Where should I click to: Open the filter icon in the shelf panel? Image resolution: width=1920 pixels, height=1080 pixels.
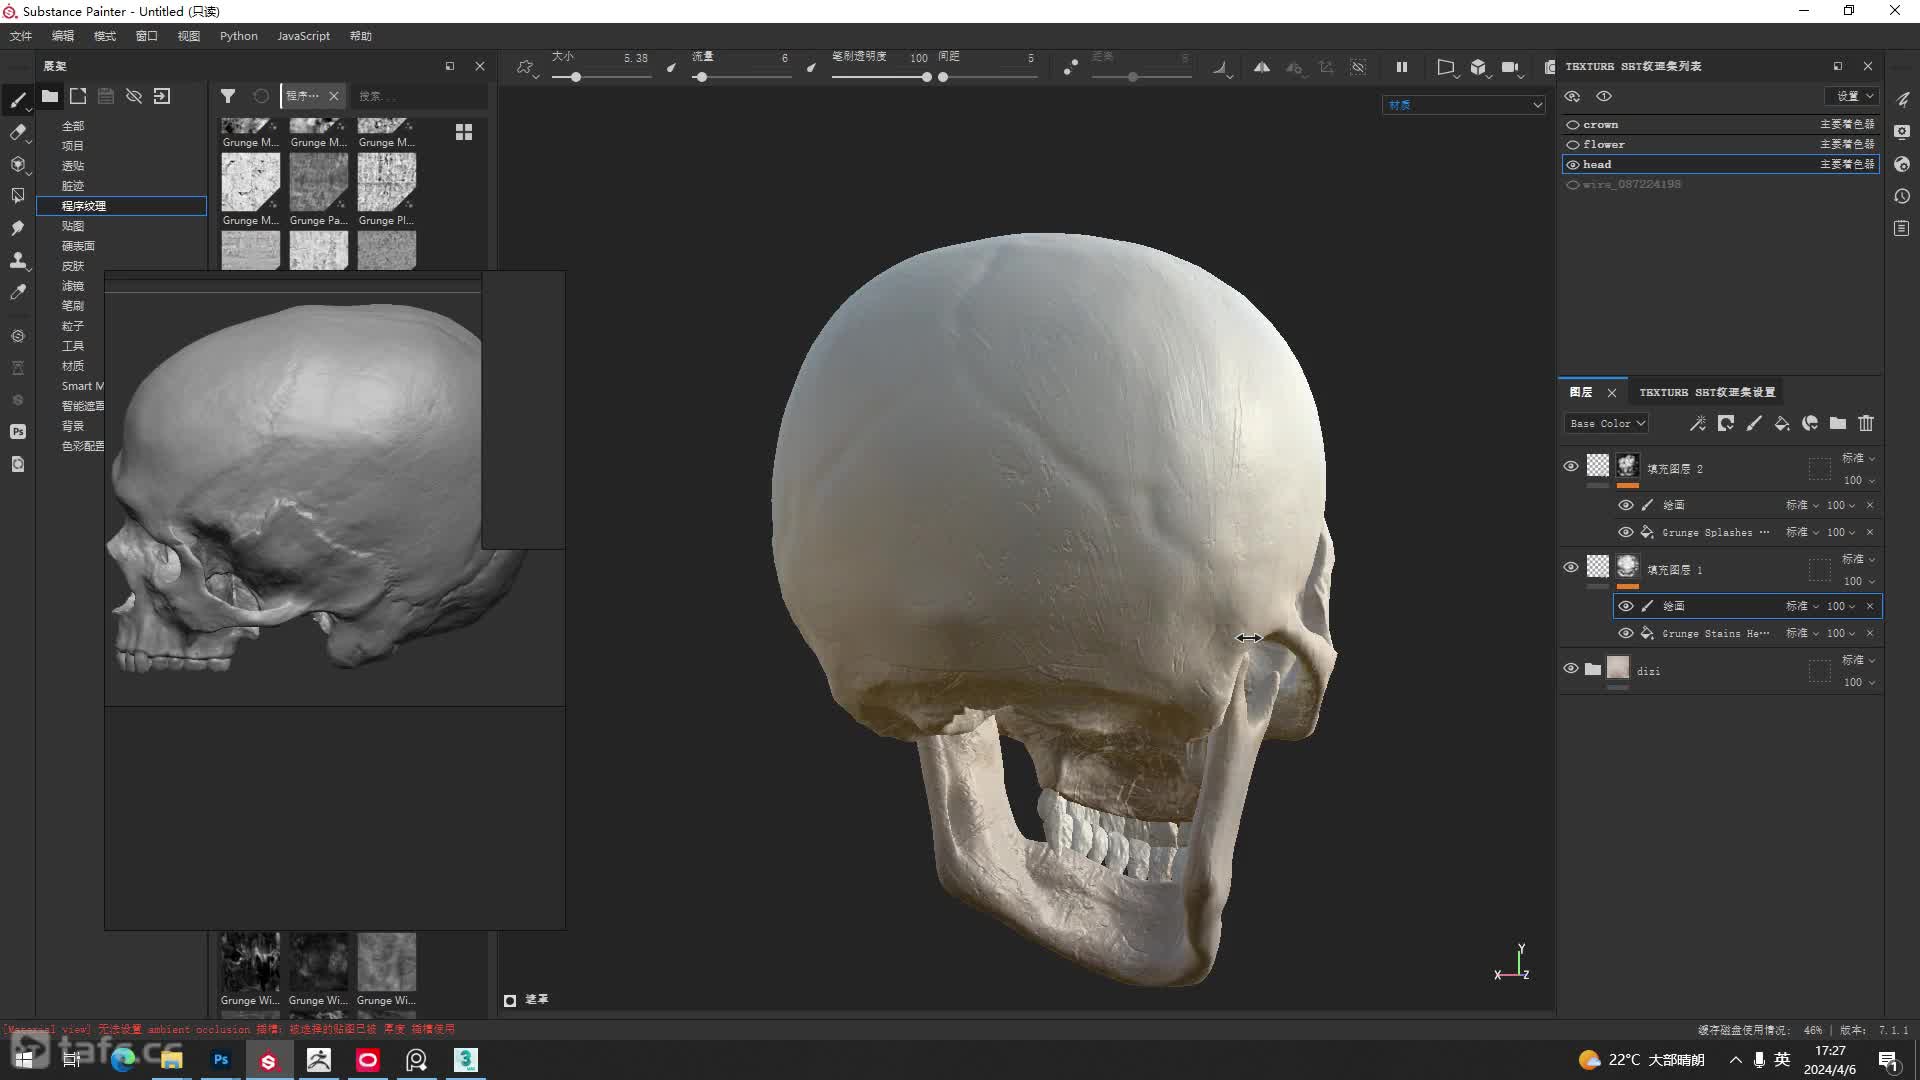coord(228,96)
